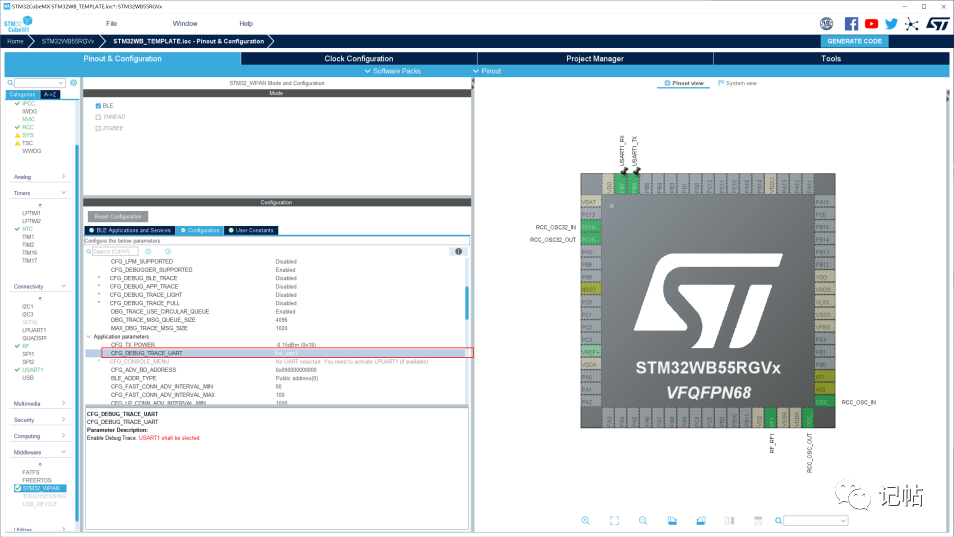Click the NRST pin
The width and height of the screenshot is (954, 537).
[x=590, y=289]
